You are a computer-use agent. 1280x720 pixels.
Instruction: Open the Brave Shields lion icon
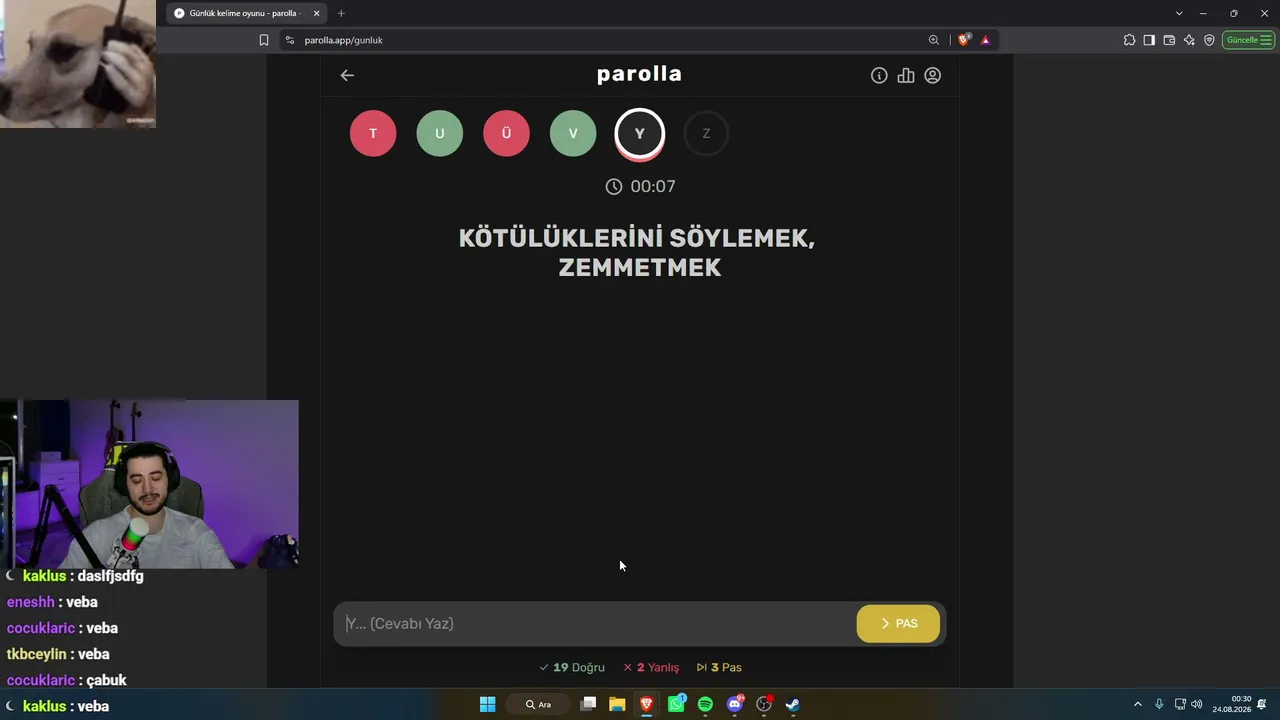pyautogui.click(x=964, y=40)
